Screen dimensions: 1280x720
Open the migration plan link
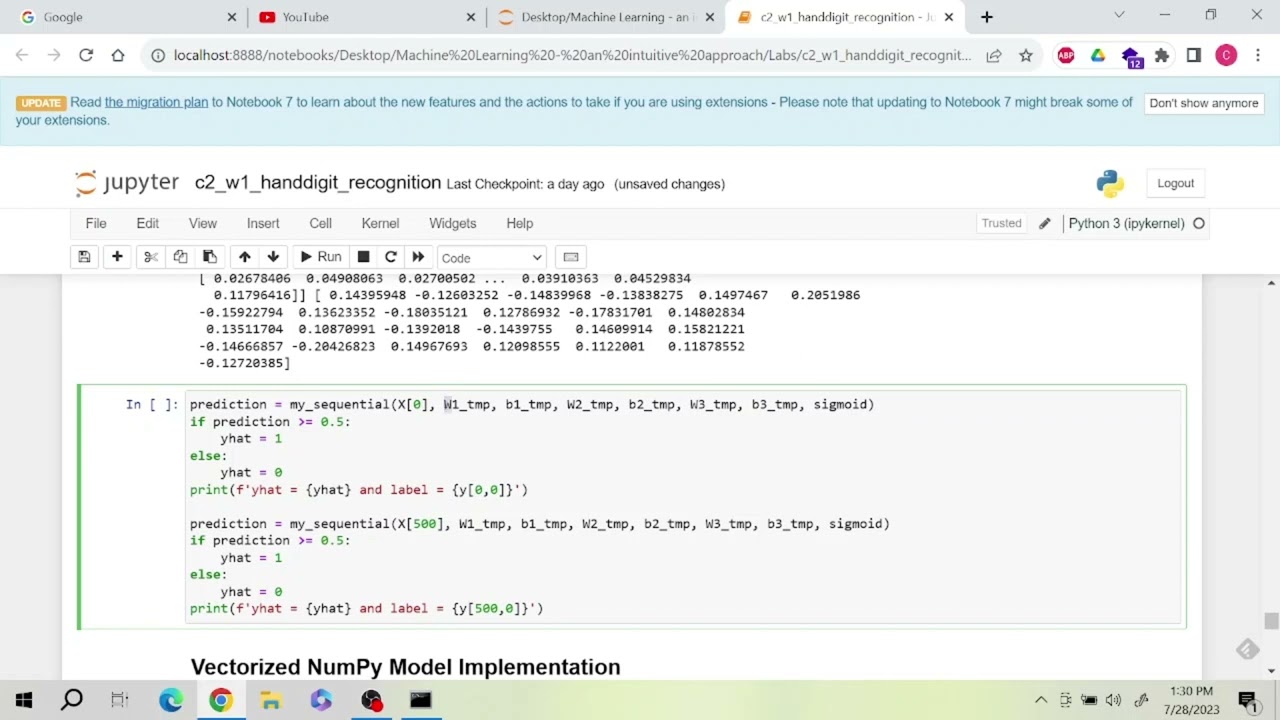coord(156,102)
